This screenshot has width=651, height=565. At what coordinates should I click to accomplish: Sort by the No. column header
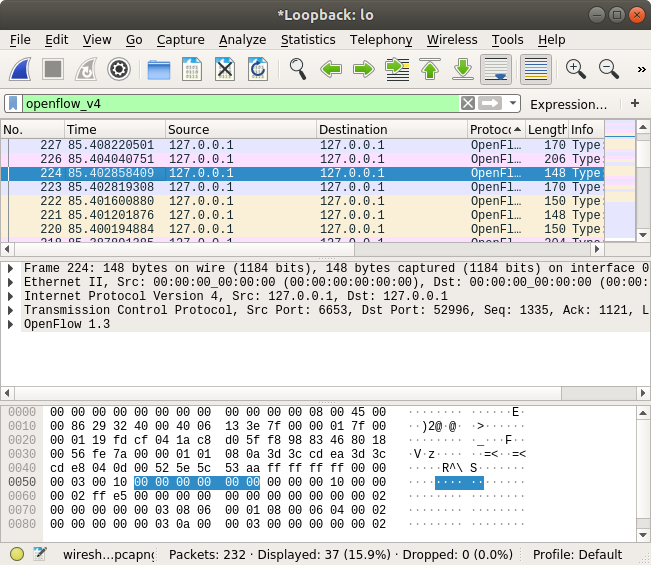[x=32, y=130]
